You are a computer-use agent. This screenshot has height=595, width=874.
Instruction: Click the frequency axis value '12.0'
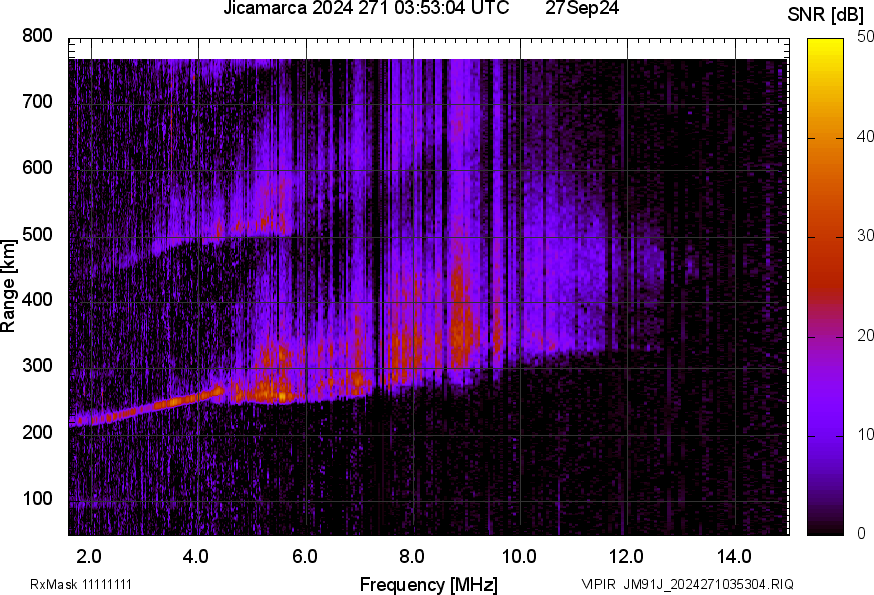point(626,557)
